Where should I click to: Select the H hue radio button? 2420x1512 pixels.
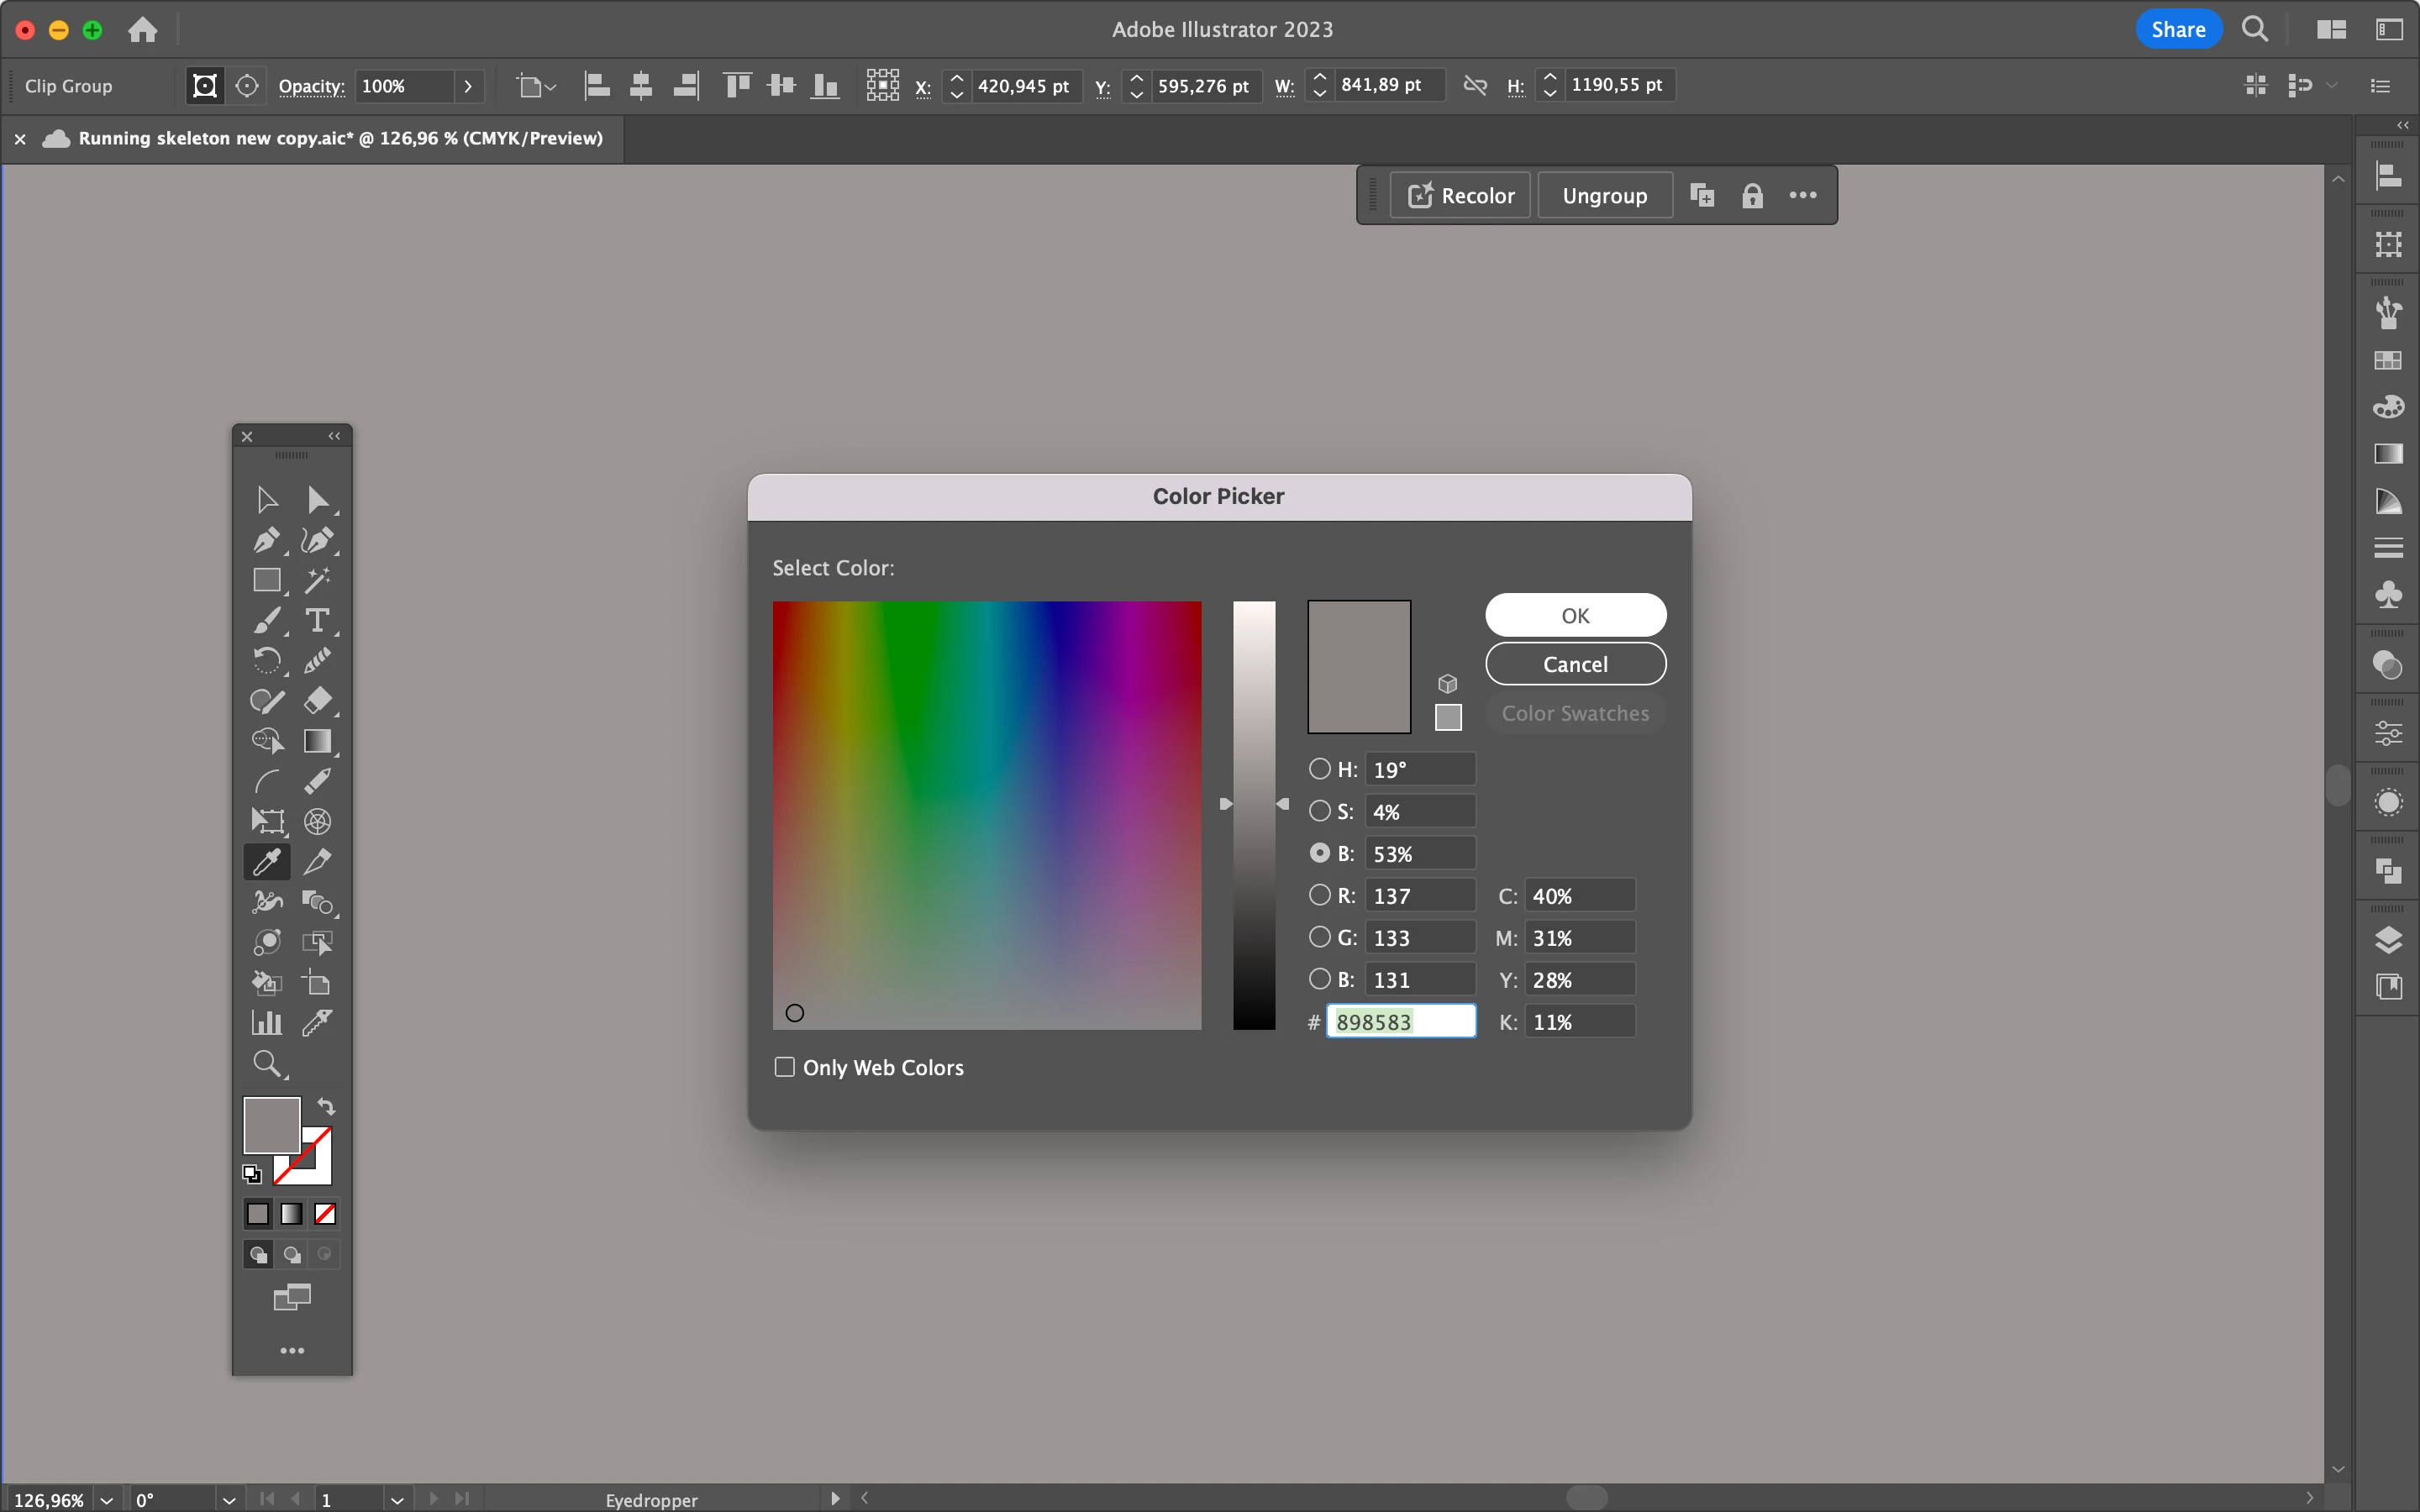(x=1320, y=769)
